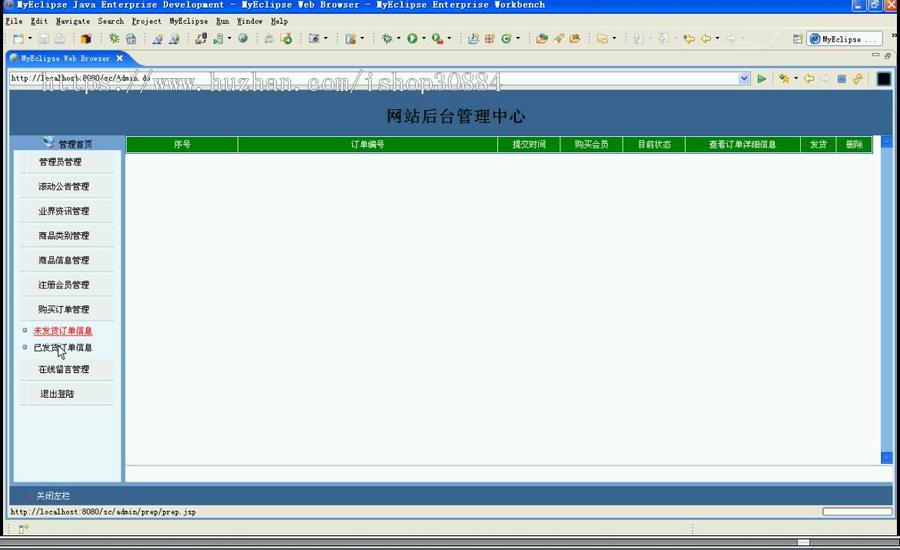Click the green Run play icon
This screenshot has width=900, height=550.
click(x=412, y=38)
